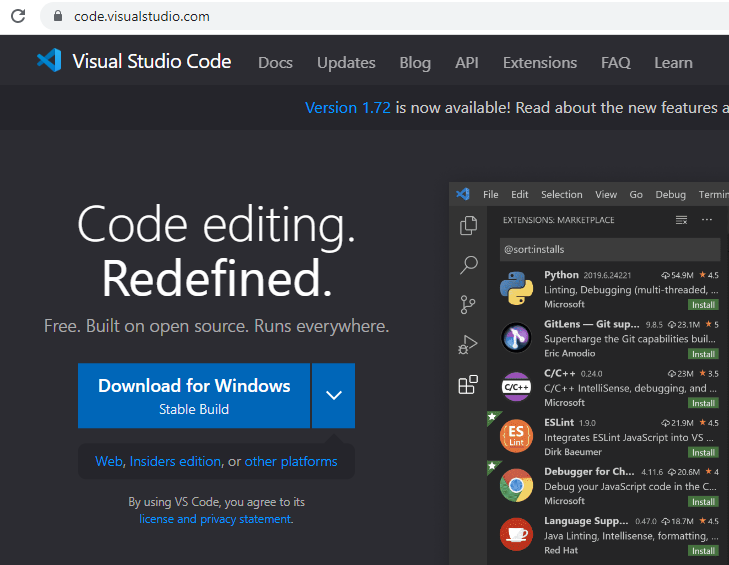Viewport: 729px width, 565px height.
Task: Follow the Insiders edition link
Action: [x=175, y=461]
